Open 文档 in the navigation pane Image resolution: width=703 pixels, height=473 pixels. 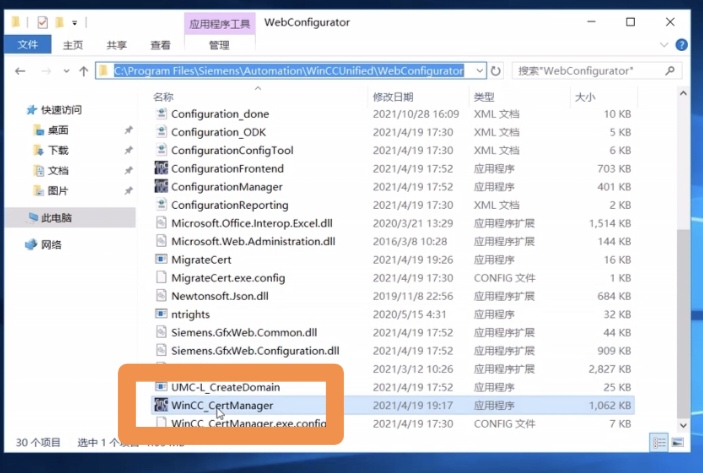[58, 170]
